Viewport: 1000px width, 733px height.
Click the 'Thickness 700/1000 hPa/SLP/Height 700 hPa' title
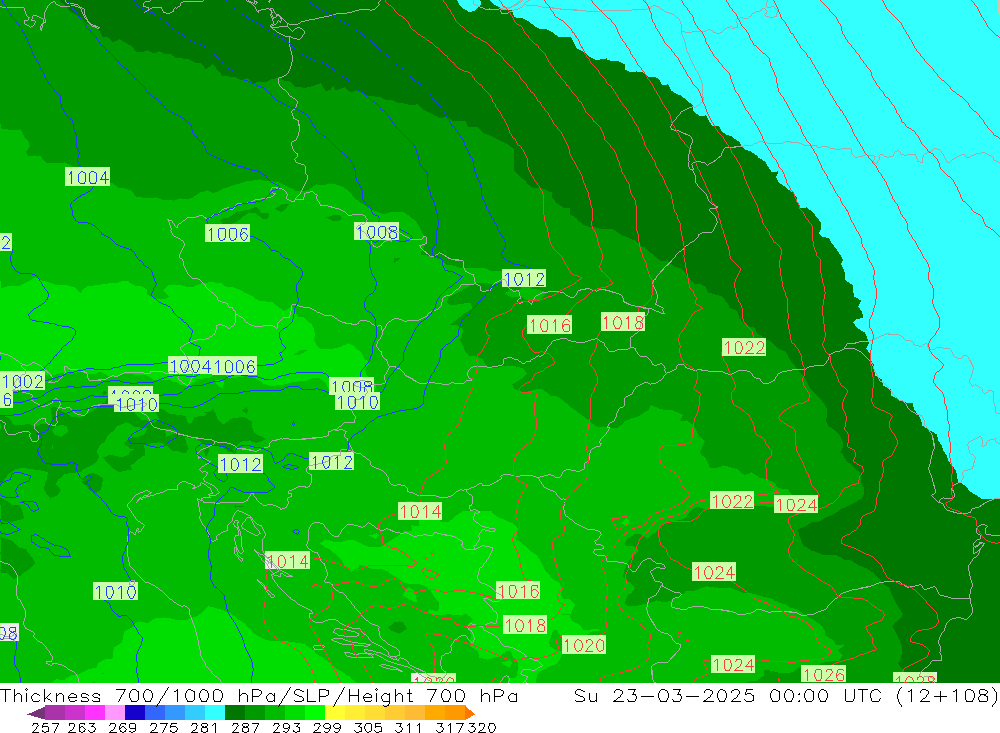click(x=259, y=695)
